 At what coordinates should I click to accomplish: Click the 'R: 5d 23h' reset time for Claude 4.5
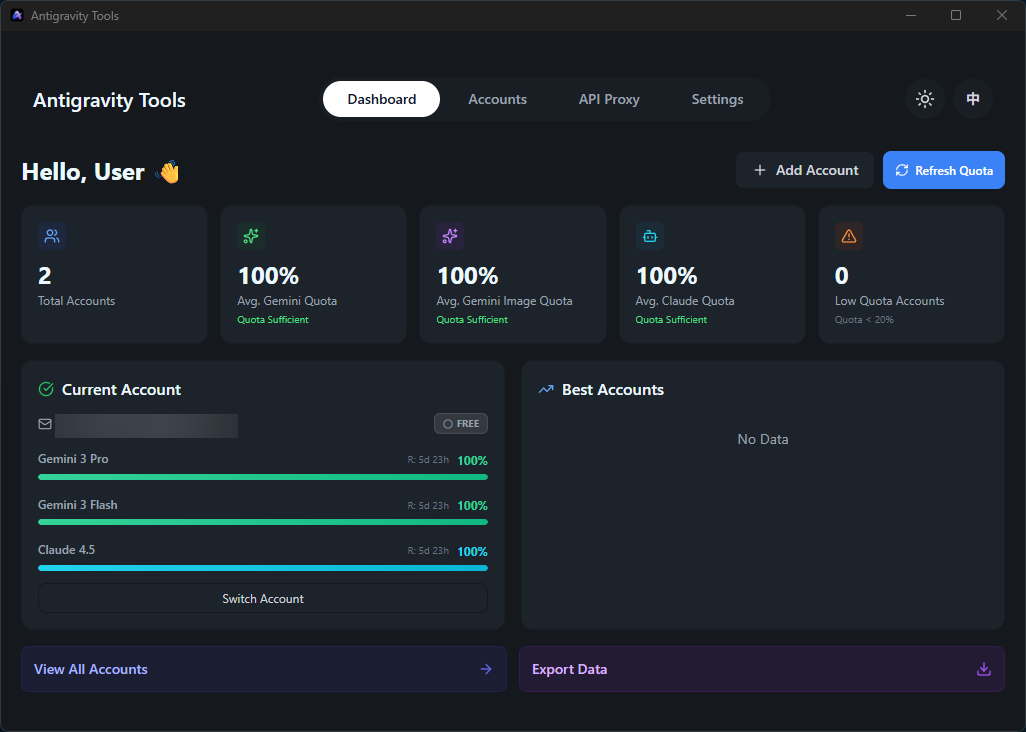tap(428, 551)
